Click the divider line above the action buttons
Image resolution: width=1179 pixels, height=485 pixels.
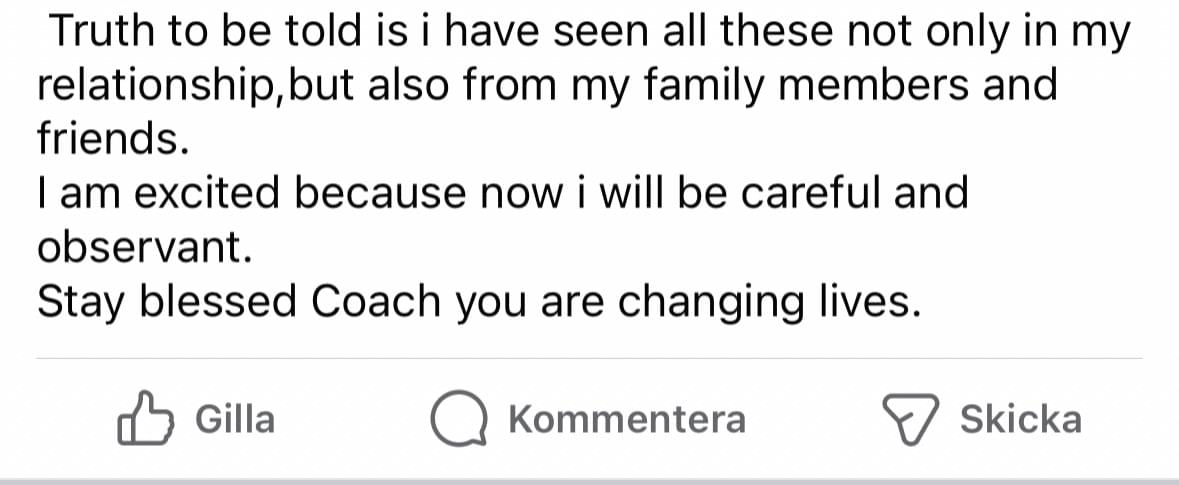(x=589, y=357)
